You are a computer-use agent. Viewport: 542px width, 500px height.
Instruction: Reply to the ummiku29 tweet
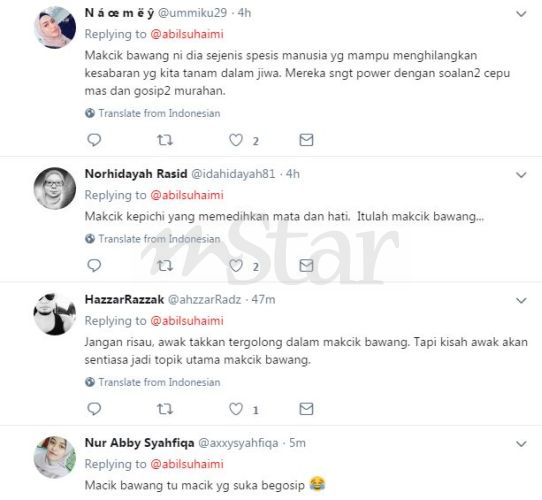[94, 140]
